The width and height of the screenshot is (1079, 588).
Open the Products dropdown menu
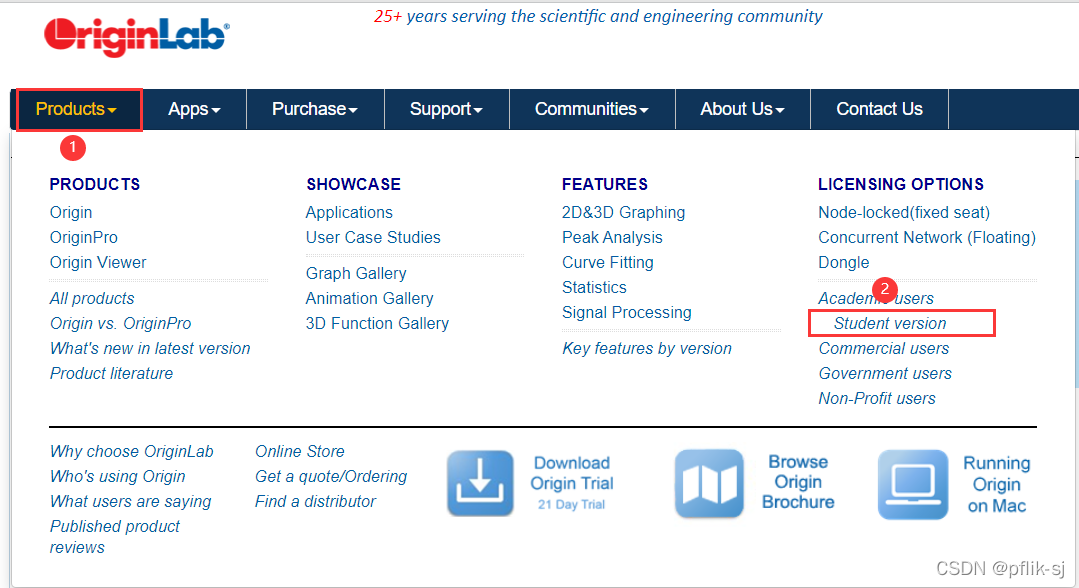click(76, 109)
